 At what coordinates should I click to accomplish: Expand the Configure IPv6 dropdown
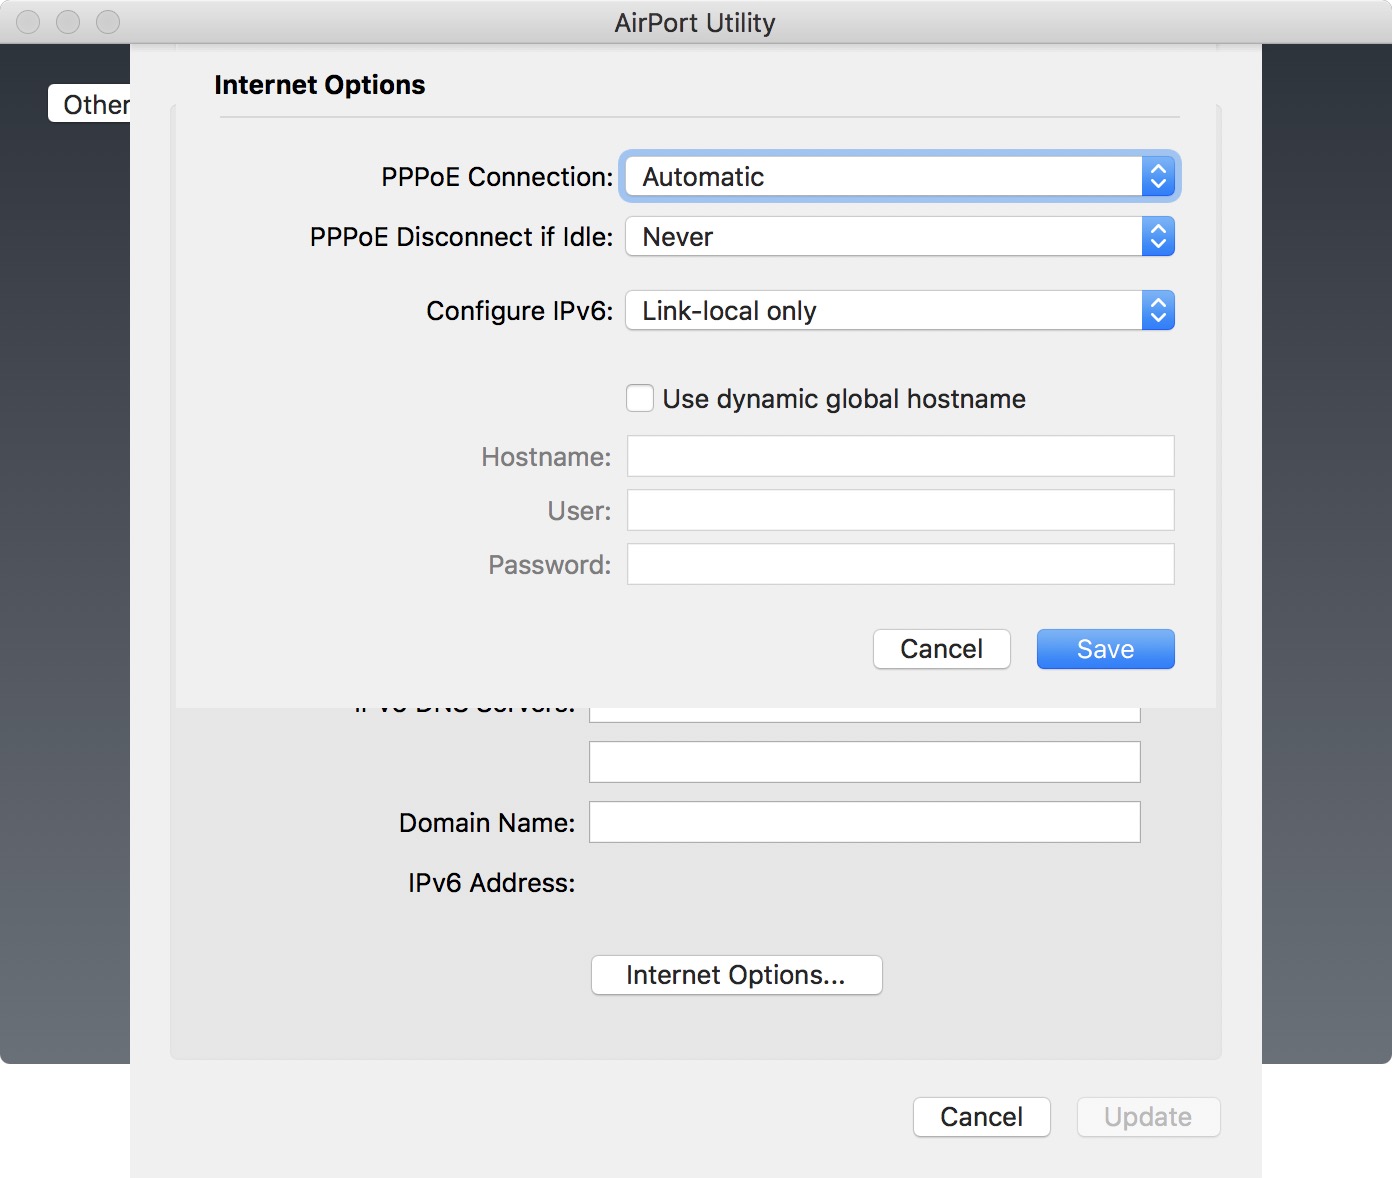pyautogui.click(x=900, y=311)
